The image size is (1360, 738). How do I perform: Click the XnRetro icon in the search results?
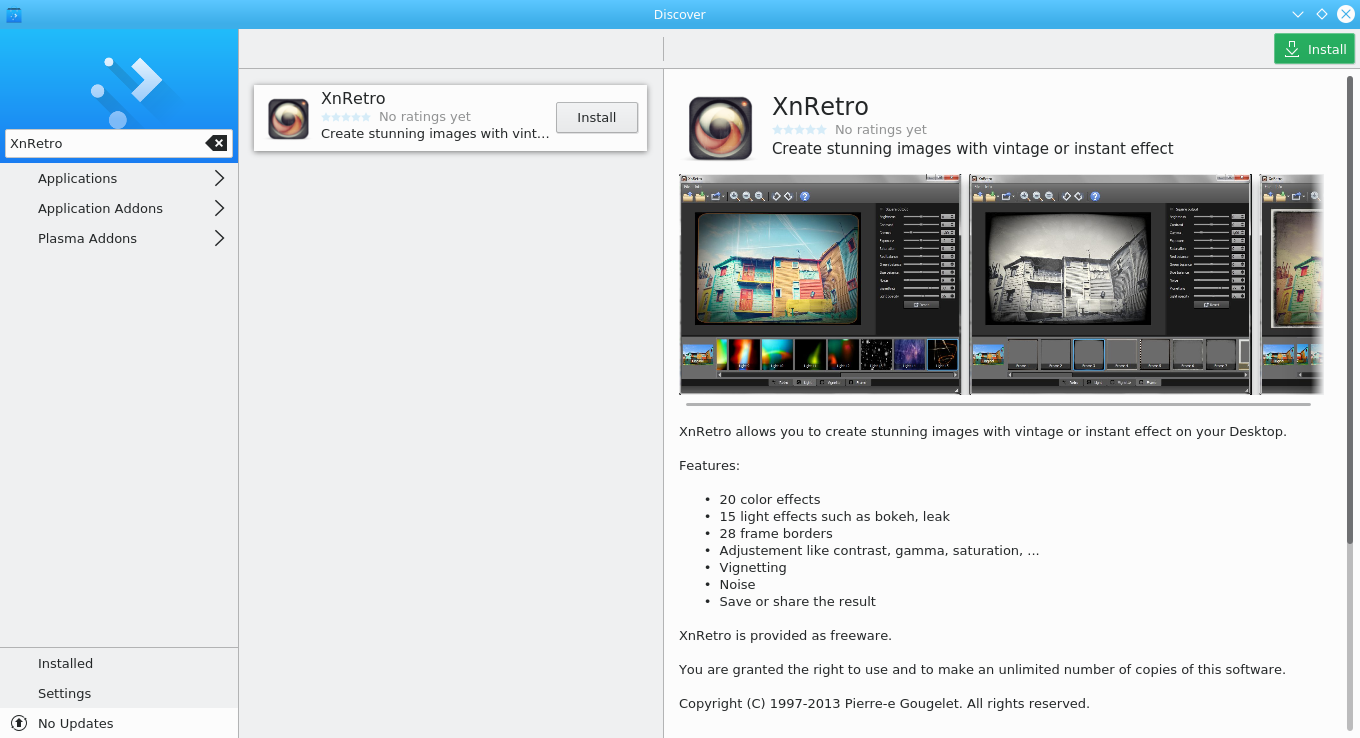288,118
